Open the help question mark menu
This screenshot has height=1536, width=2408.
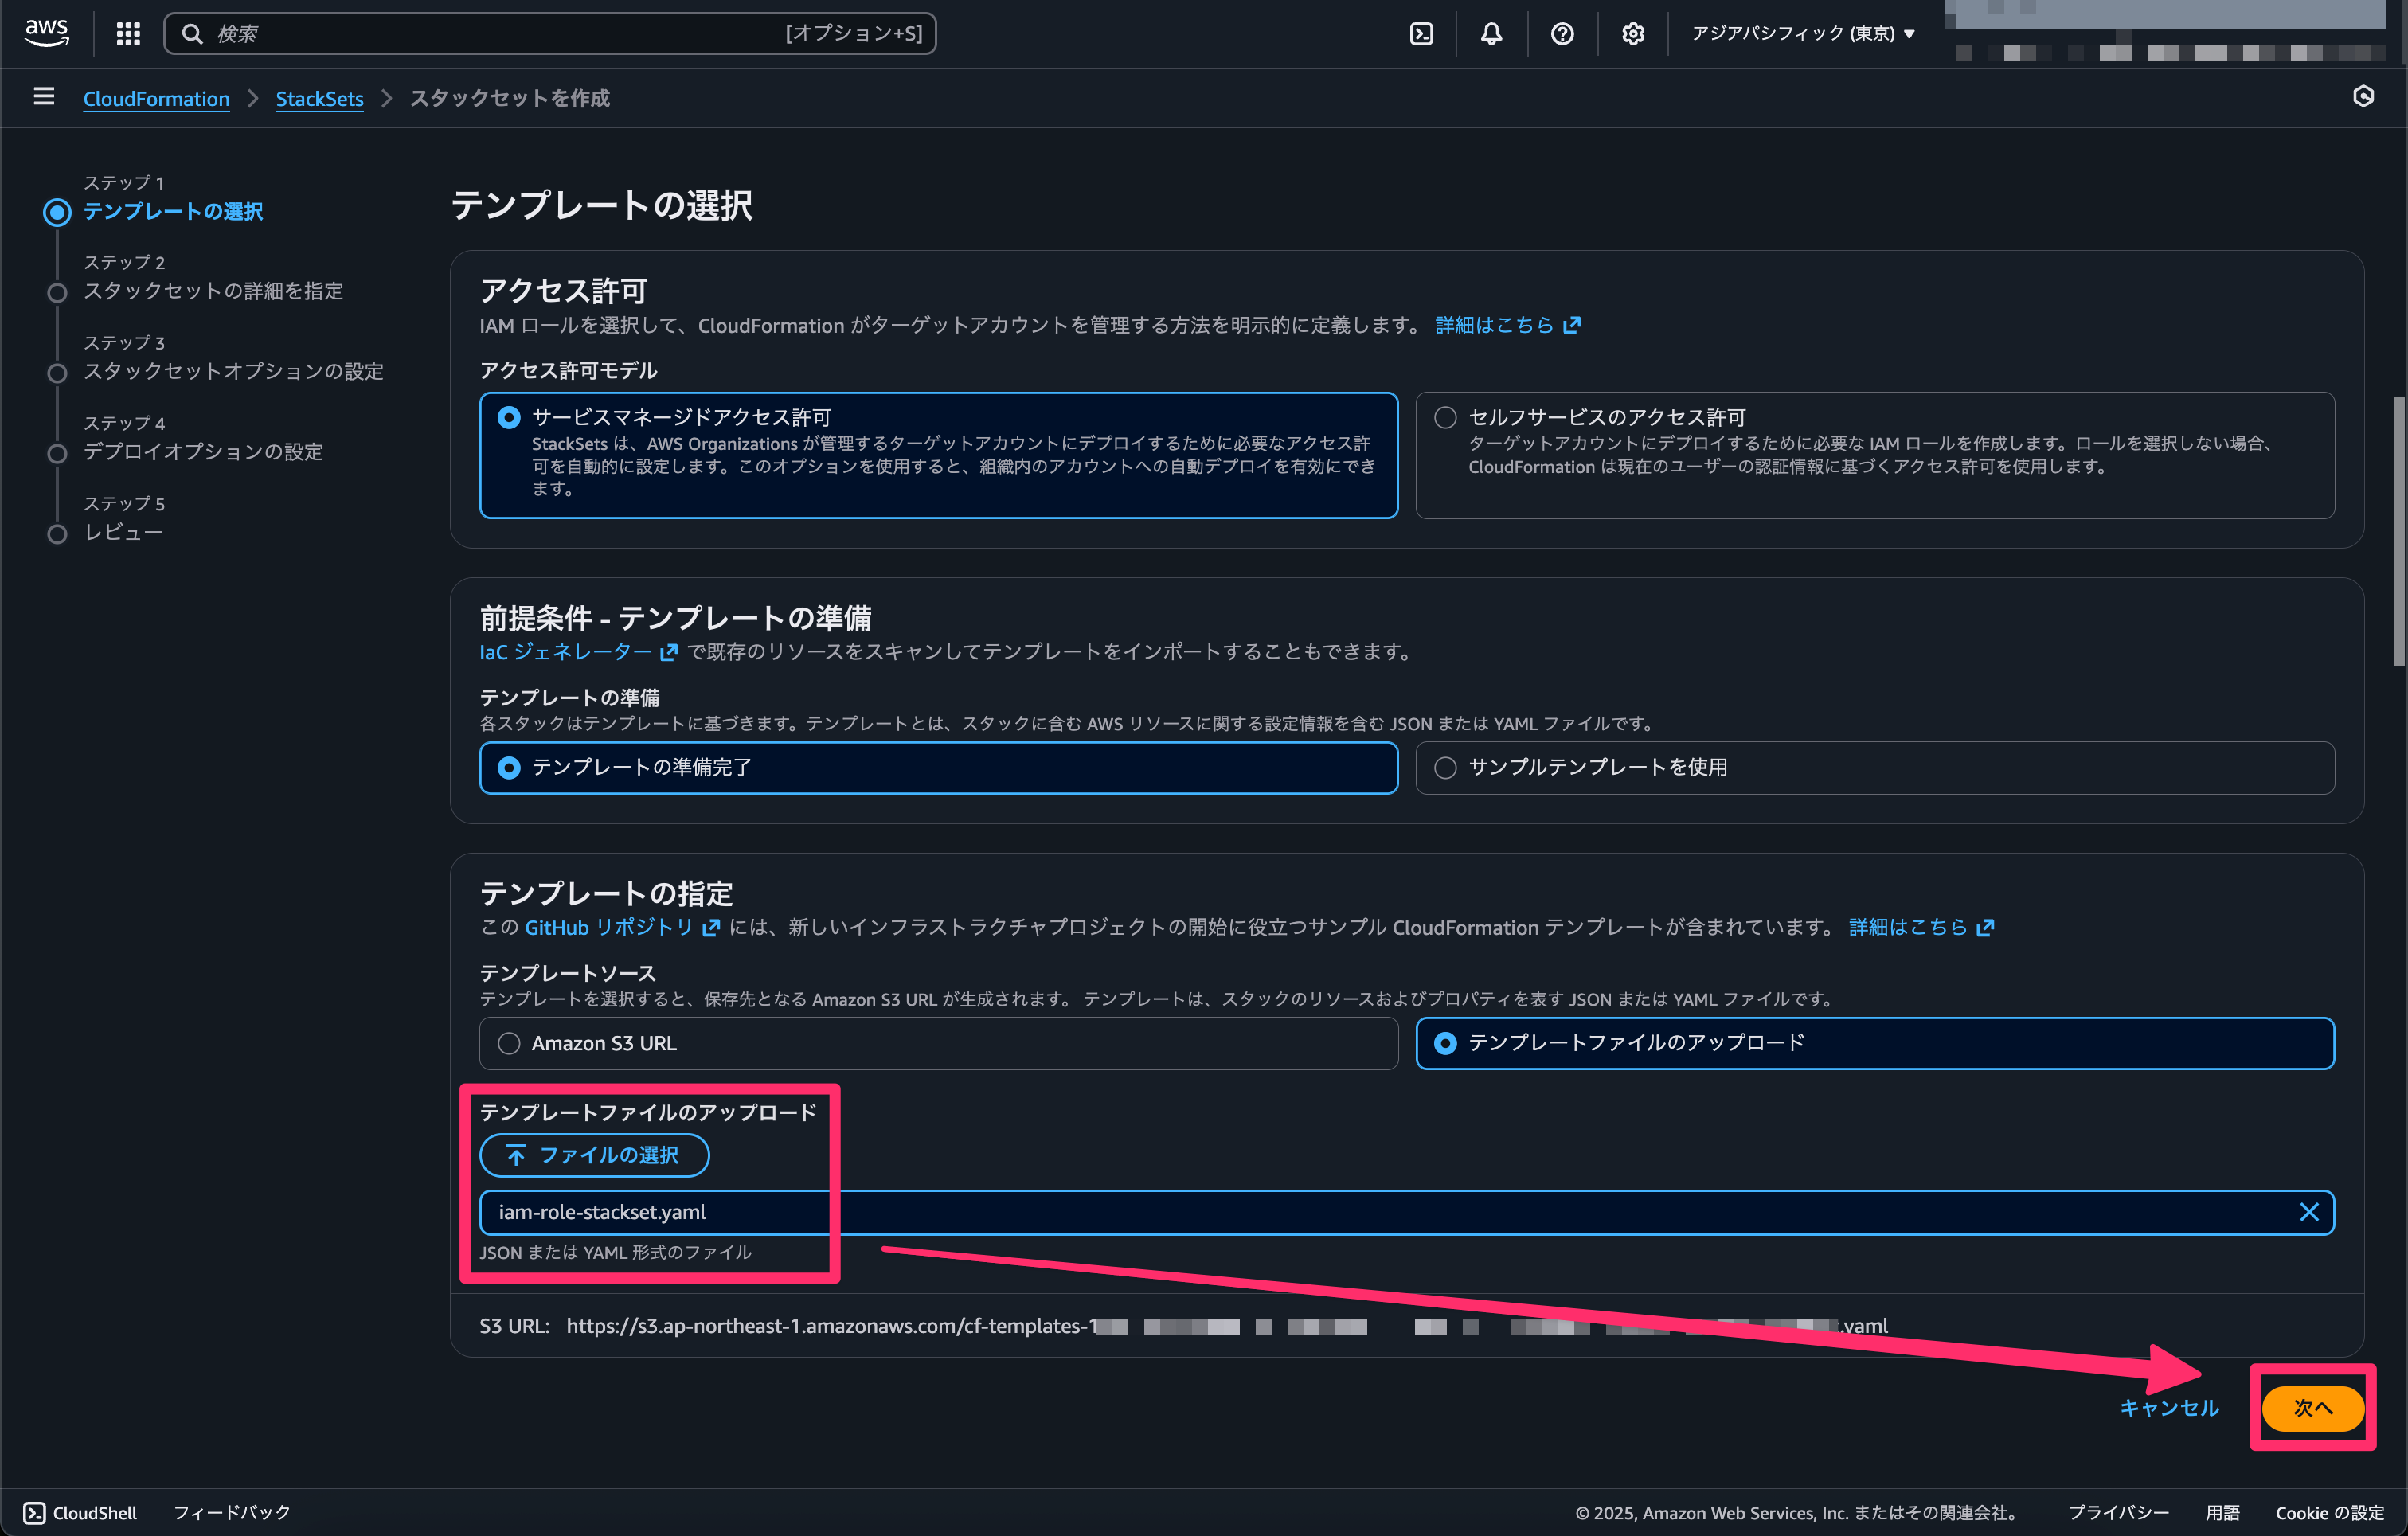click(1562, 34)
